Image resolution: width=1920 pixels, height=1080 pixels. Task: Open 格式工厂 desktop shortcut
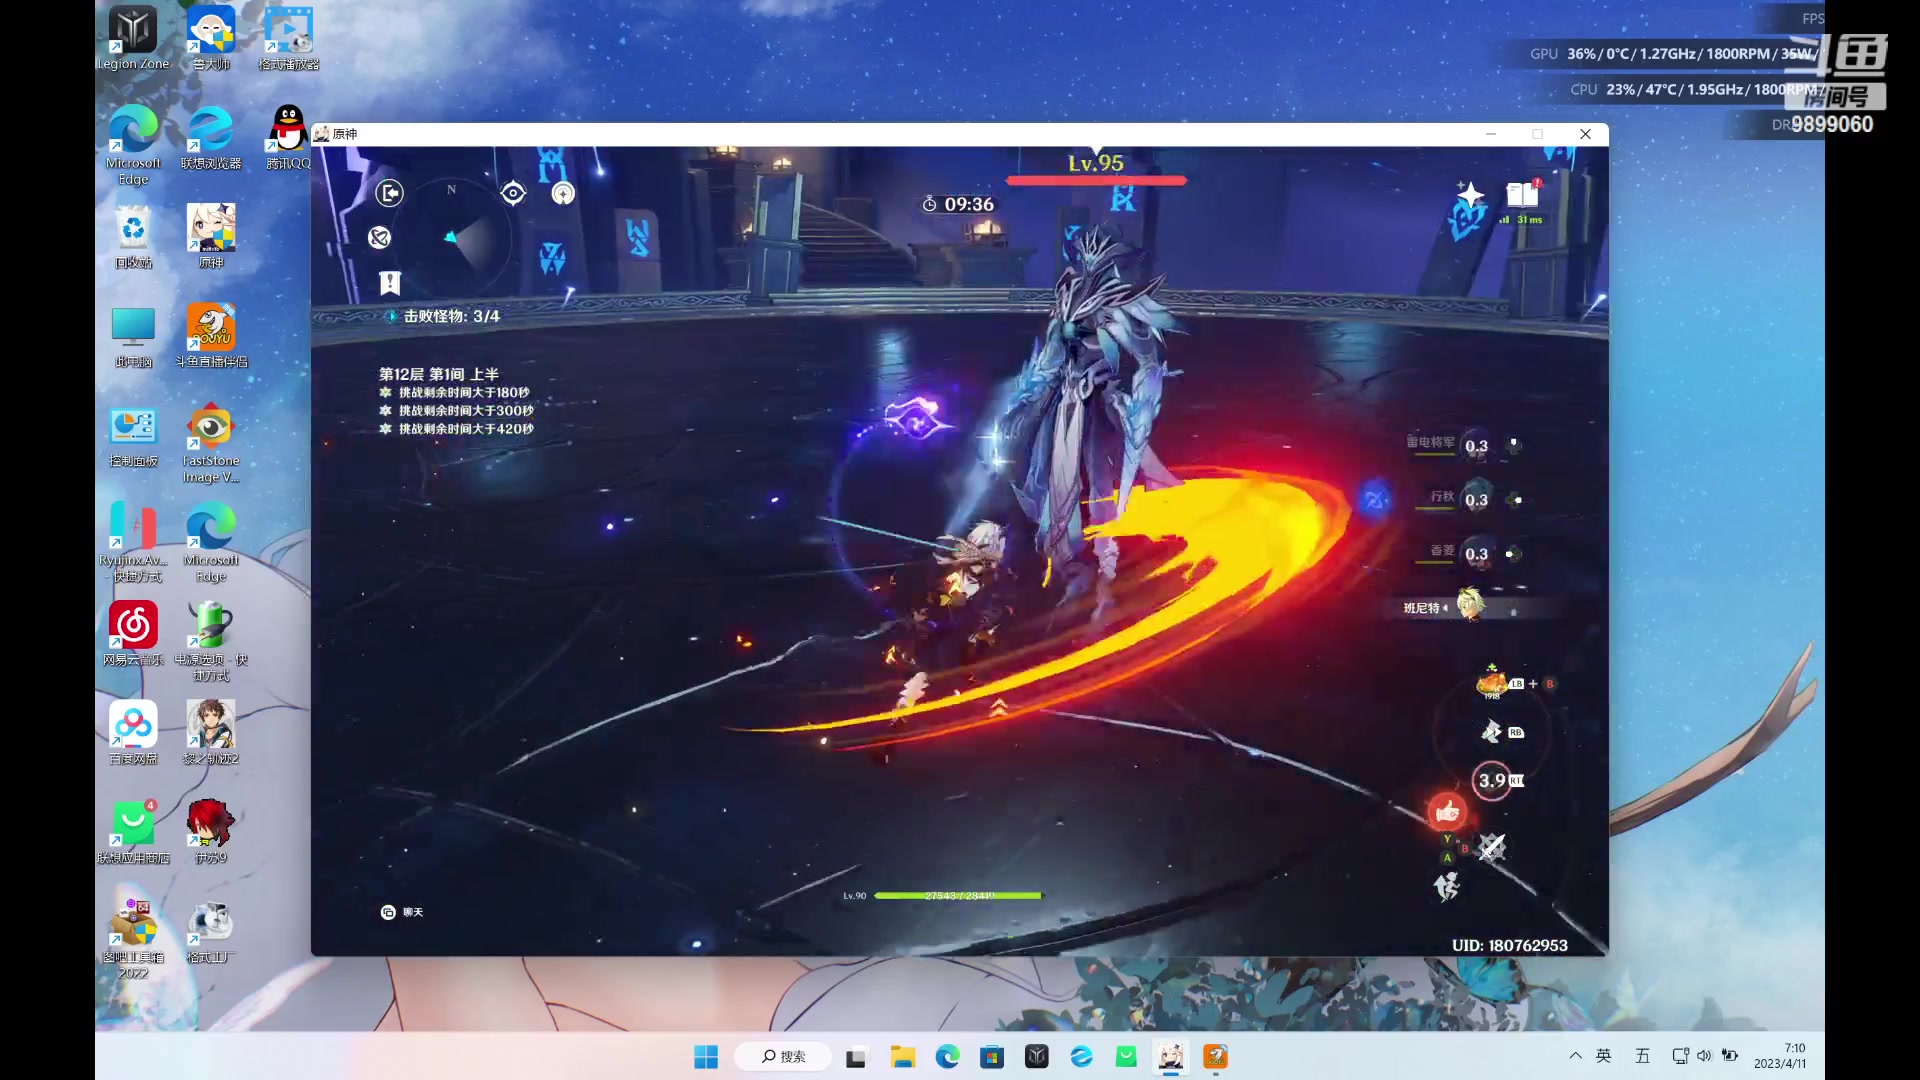tap(211, 931)
